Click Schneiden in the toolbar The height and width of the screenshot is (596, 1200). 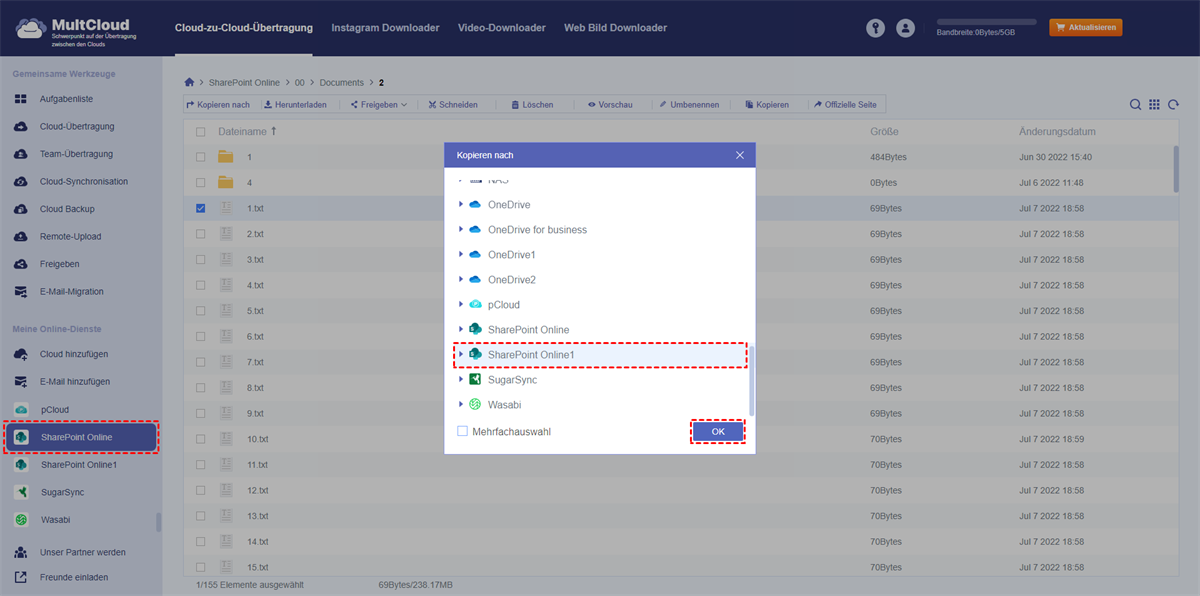(452, 105)
